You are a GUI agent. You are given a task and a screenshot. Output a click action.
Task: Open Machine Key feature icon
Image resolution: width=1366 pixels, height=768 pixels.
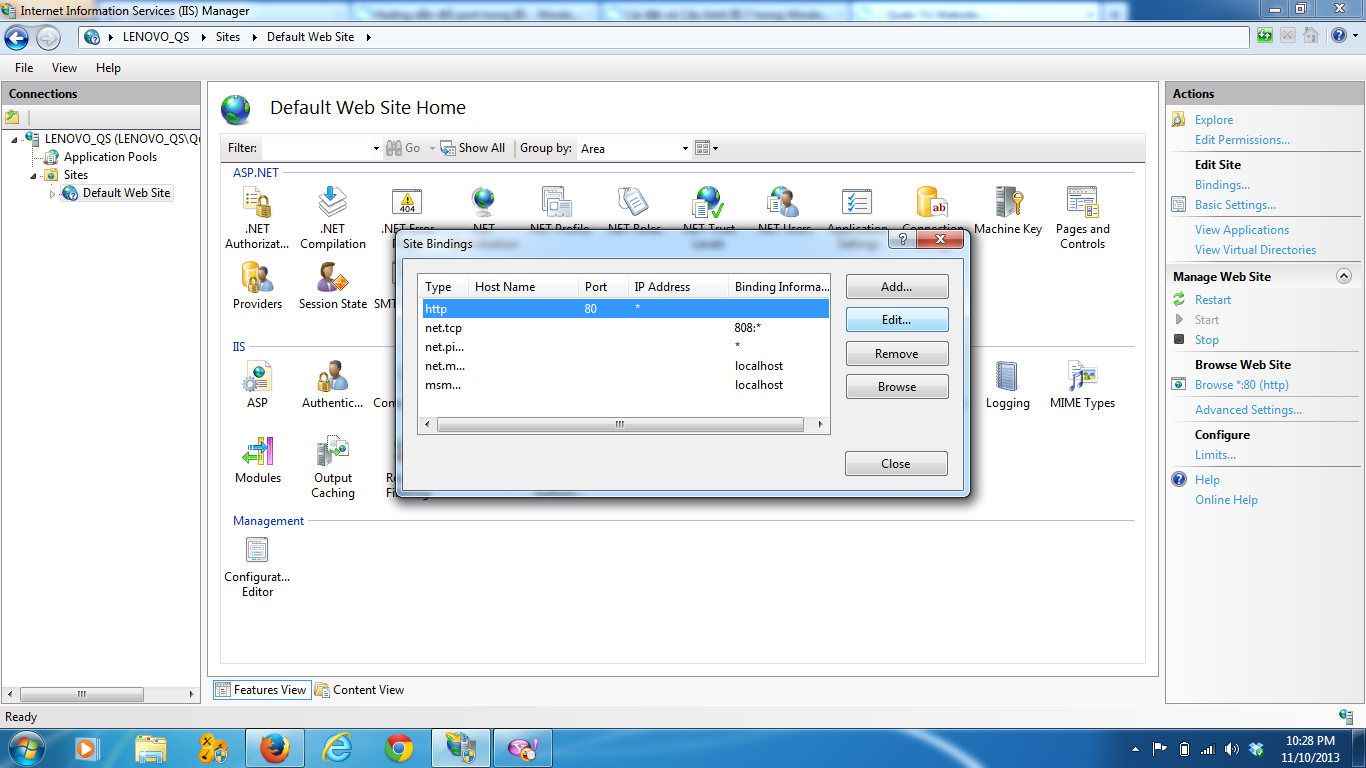point(1008,202)
